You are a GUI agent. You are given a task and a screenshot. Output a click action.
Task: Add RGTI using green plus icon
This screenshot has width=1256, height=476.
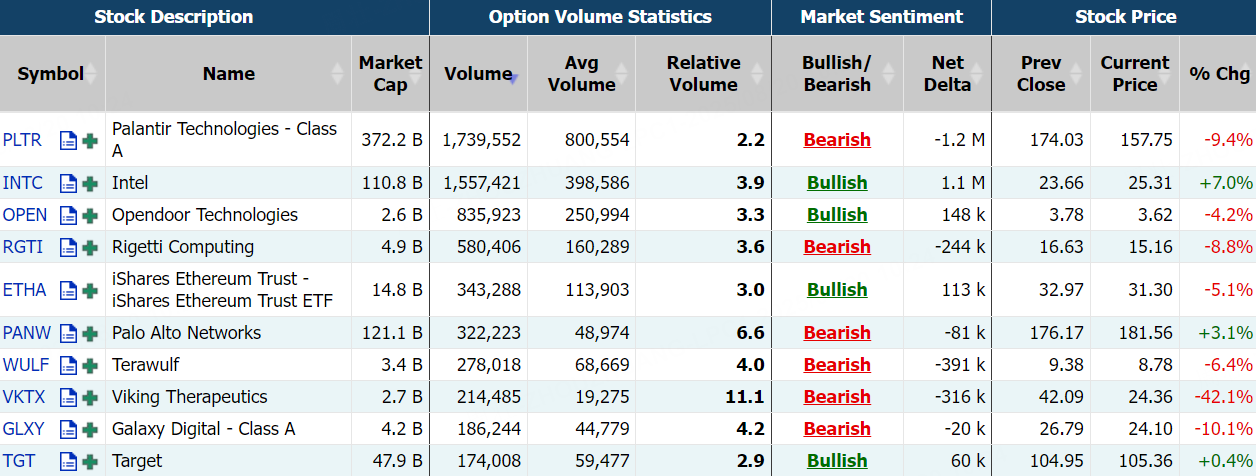[x=90, y=248]
